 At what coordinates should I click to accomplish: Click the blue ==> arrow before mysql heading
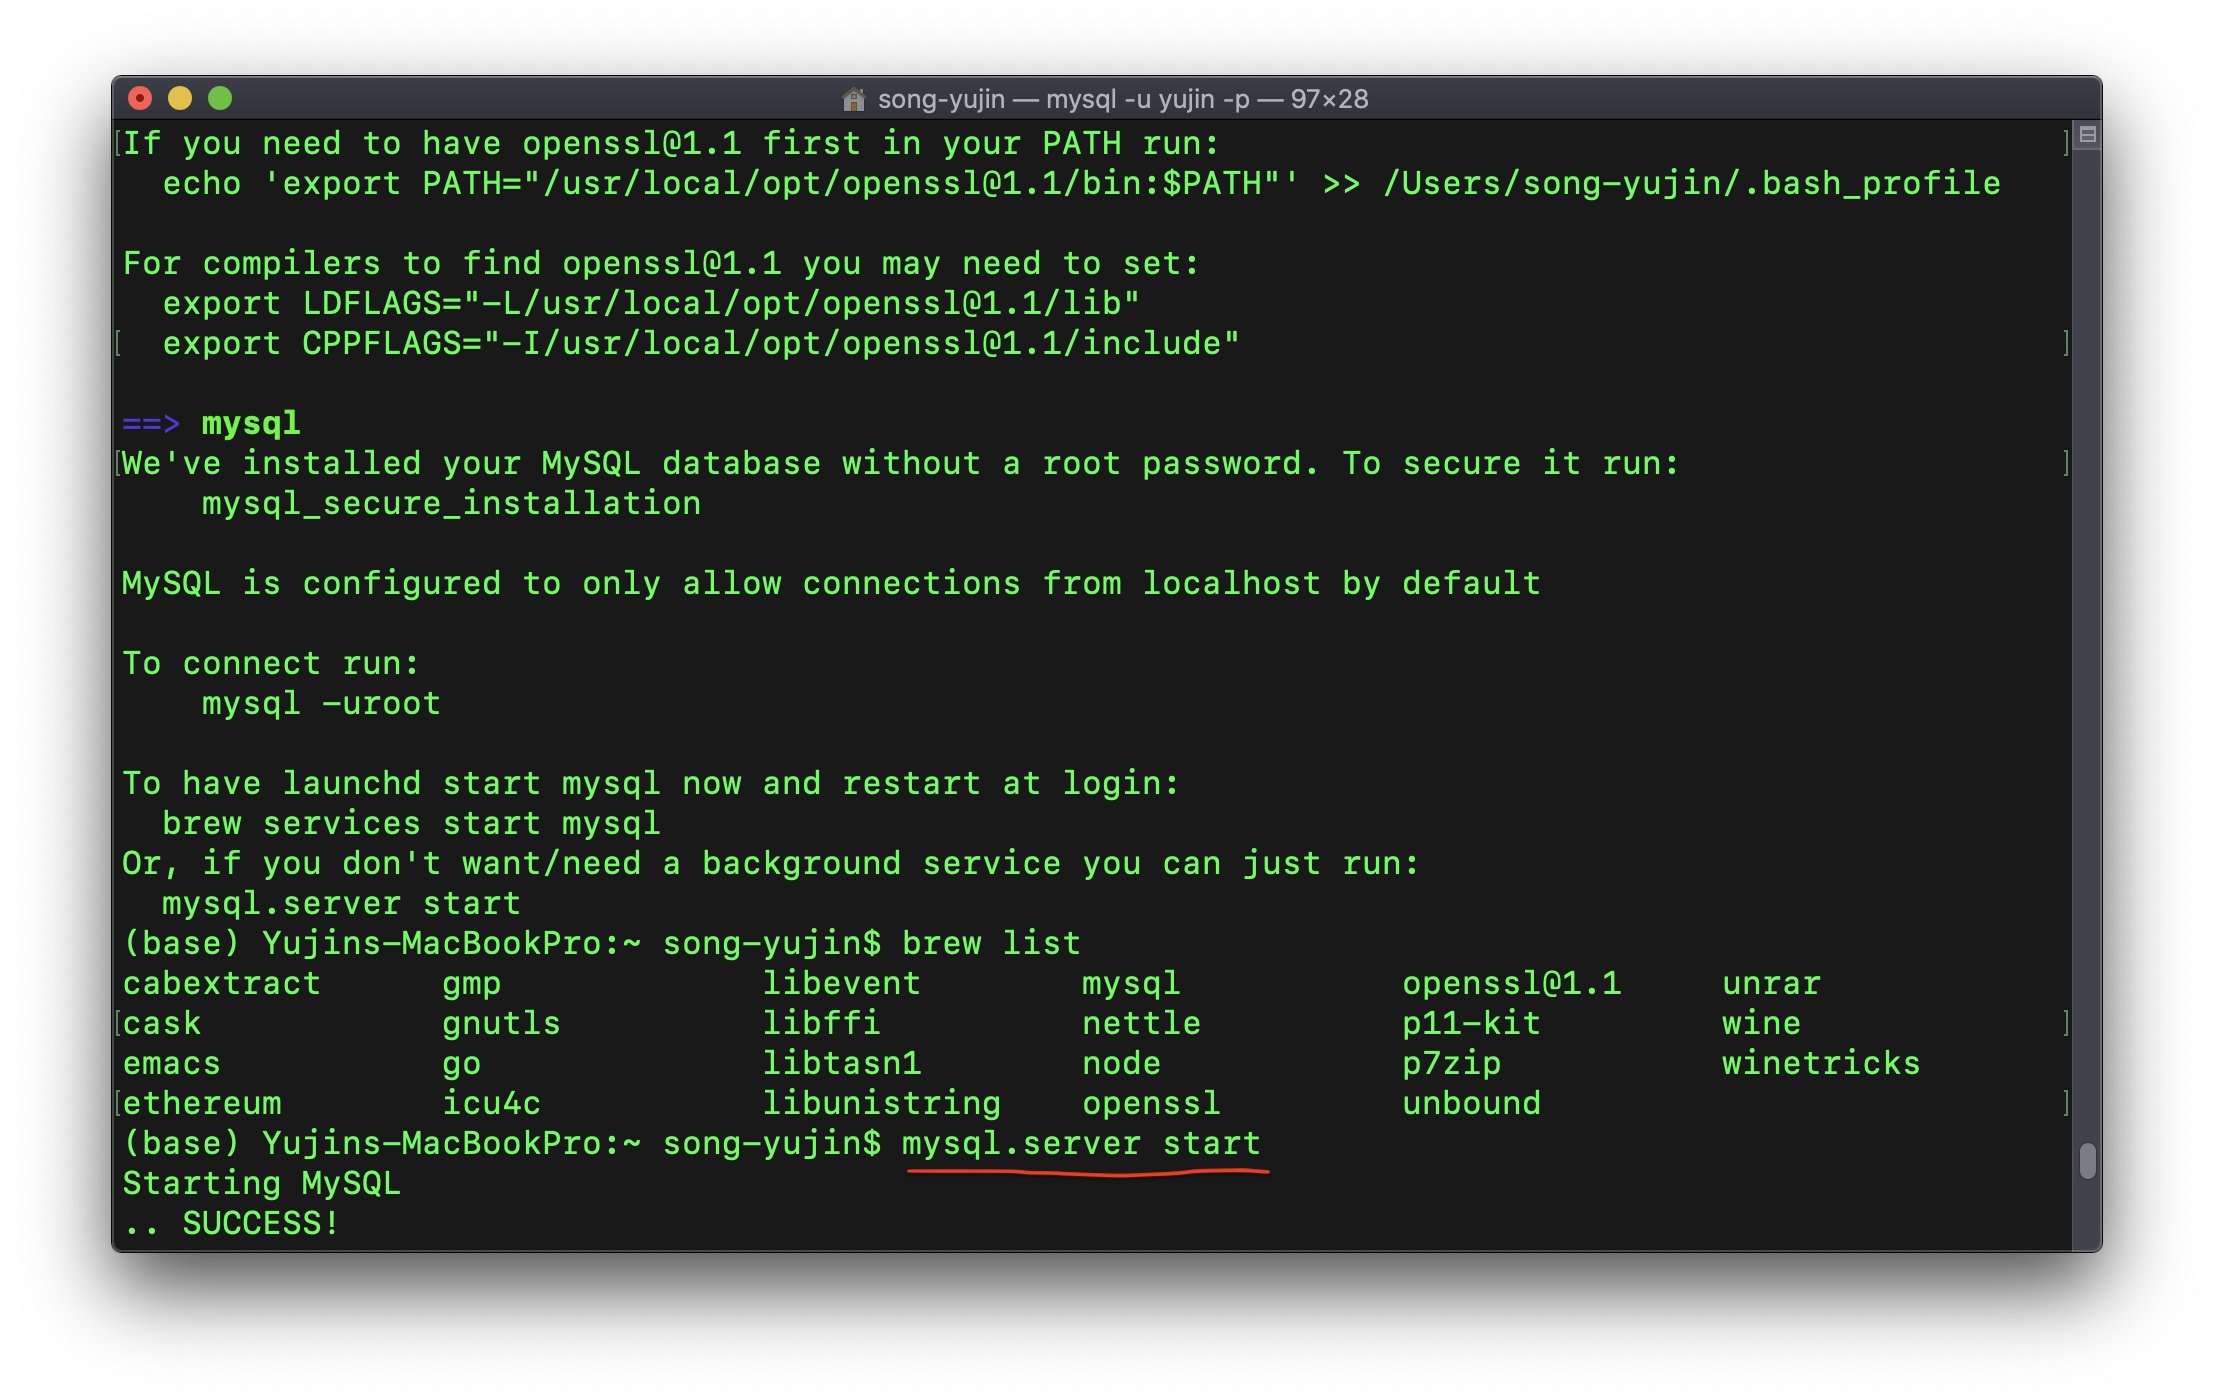click(x=151, y=424)
